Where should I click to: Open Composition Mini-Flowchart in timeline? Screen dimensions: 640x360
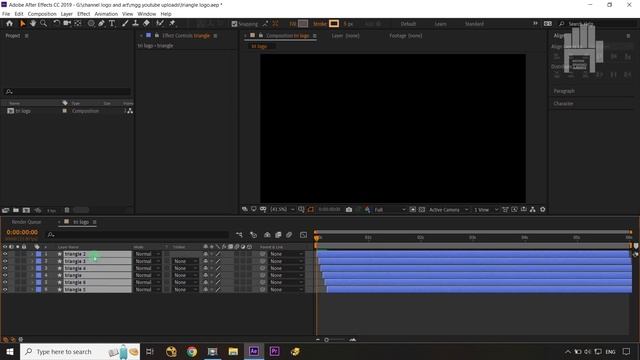(x=239, y=235)
